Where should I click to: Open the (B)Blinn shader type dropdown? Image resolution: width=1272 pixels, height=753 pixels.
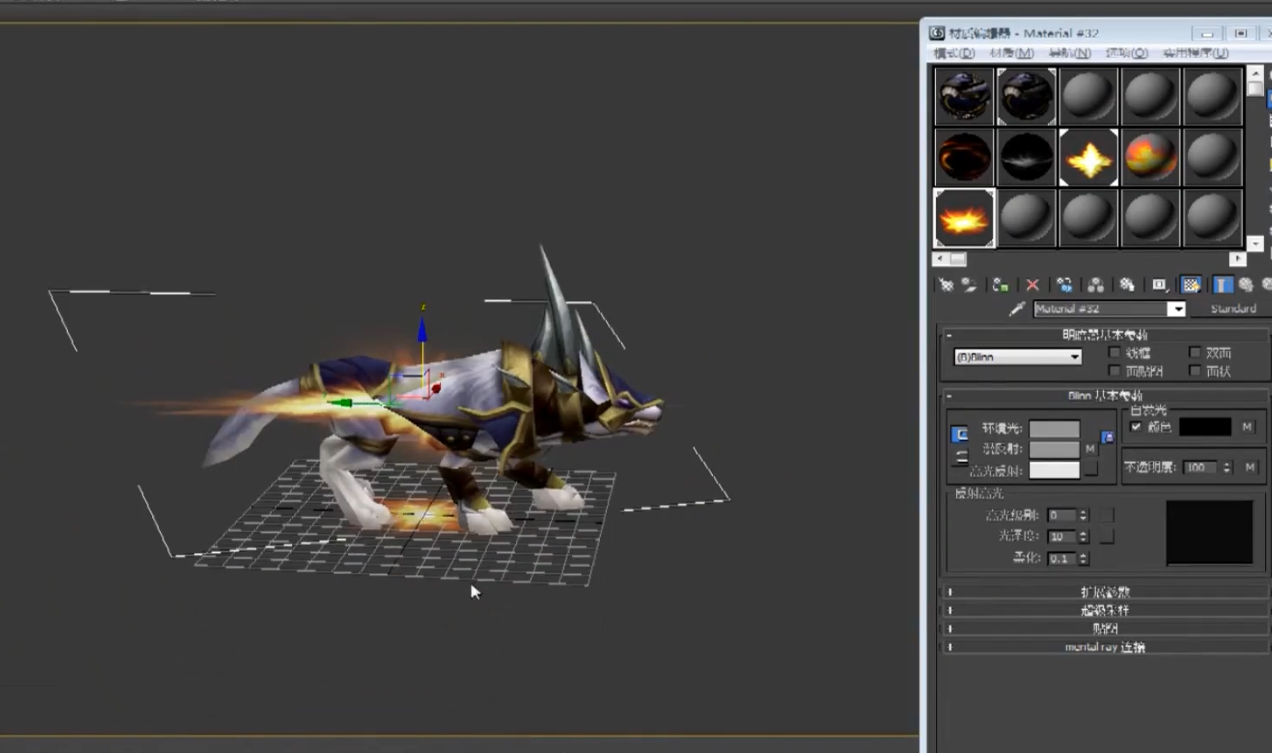[x=1018, y=357]
